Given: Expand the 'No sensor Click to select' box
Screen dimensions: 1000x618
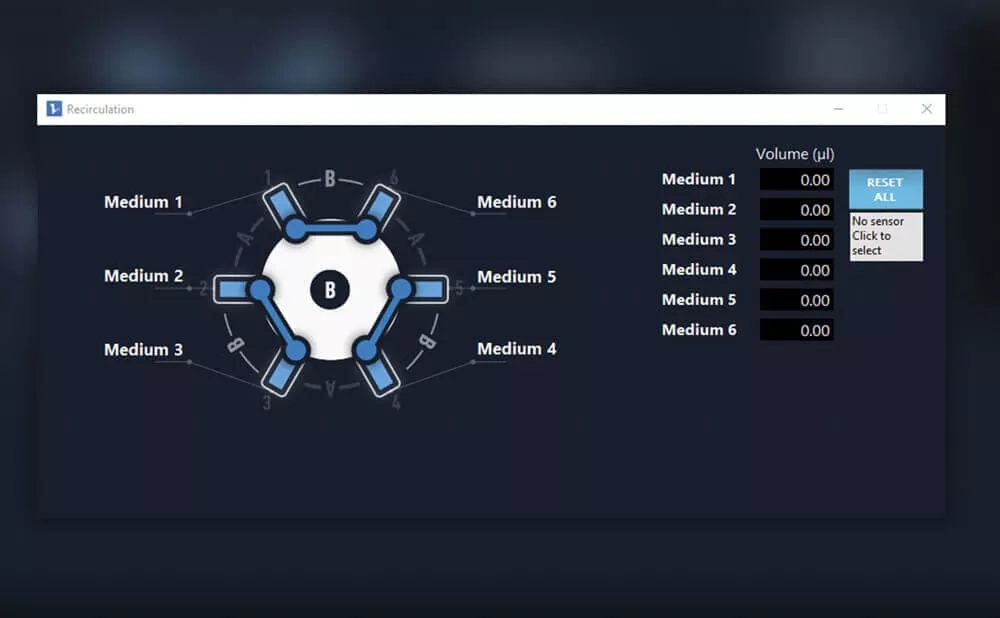Looking at the screenshot, I should [886, 236].
